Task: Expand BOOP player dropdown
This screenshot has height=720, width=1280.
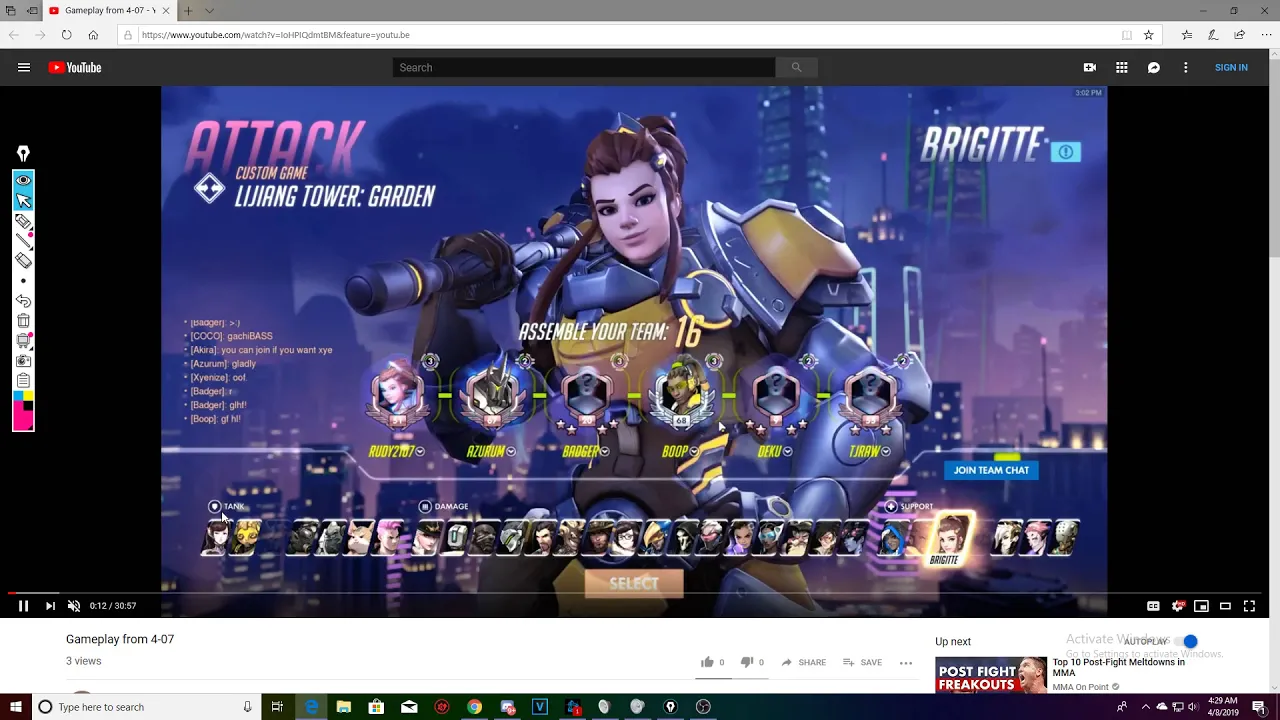Action: coord(695,452)
